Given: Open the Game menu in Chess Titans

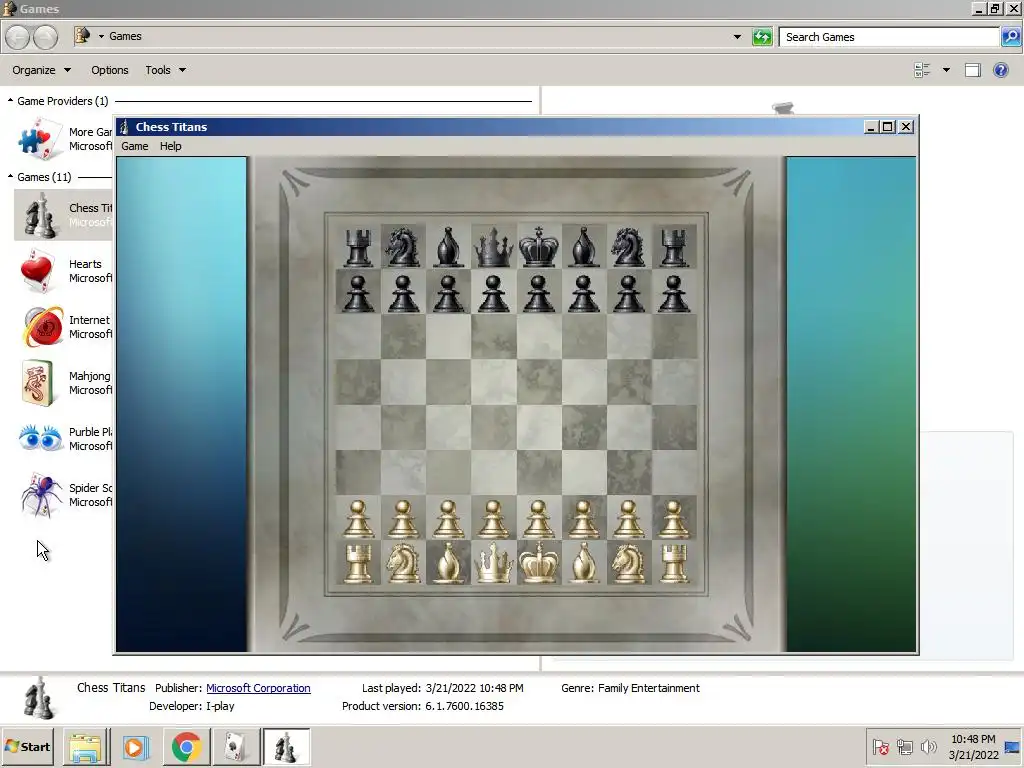Looking at the screenshot, I should [135, 146].
